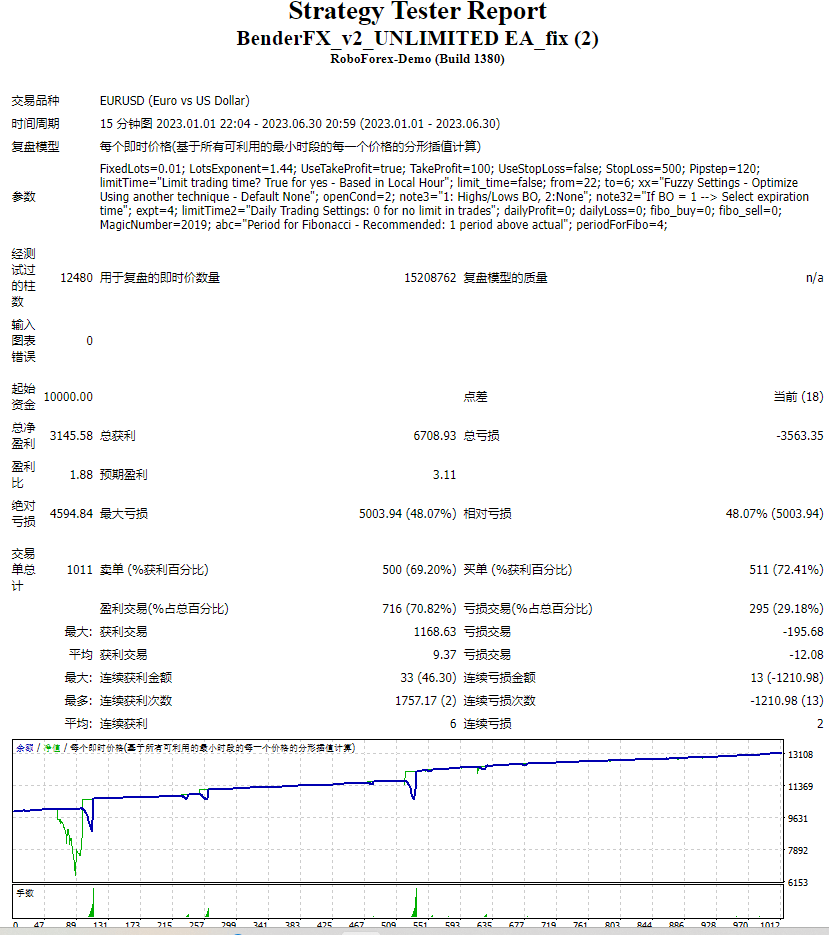
Task: Click the 15-minute period date range text
Action: [300, 123]
